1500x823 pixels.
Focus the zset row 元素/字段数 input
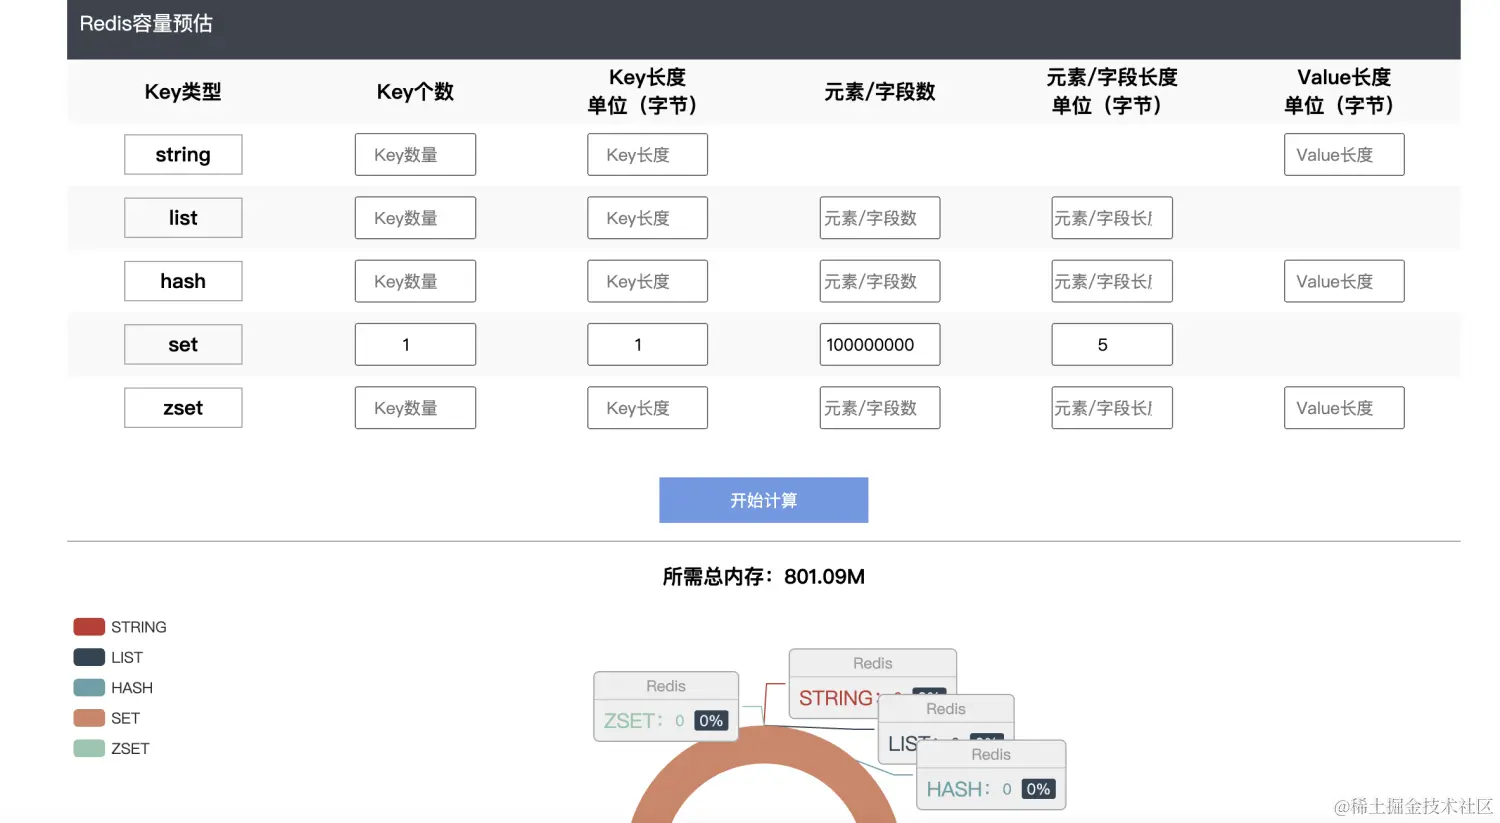(880, 408)
